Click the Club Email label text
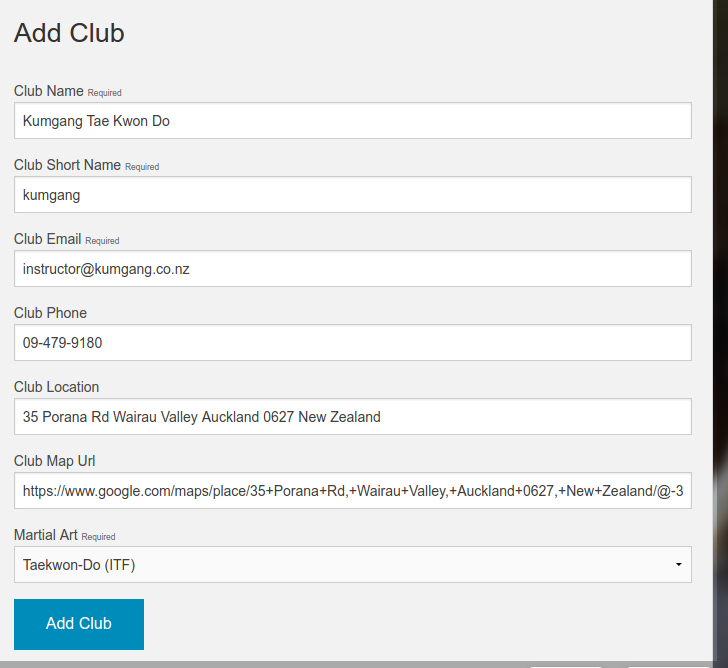 click(x=48, y=239)
